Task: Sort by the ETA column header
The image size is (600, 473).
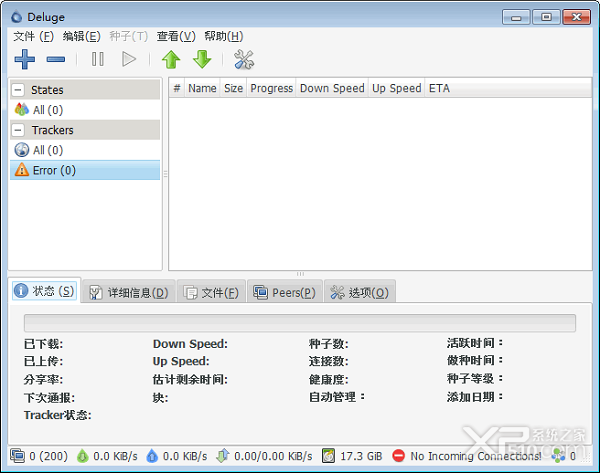Action: (508, 88)
